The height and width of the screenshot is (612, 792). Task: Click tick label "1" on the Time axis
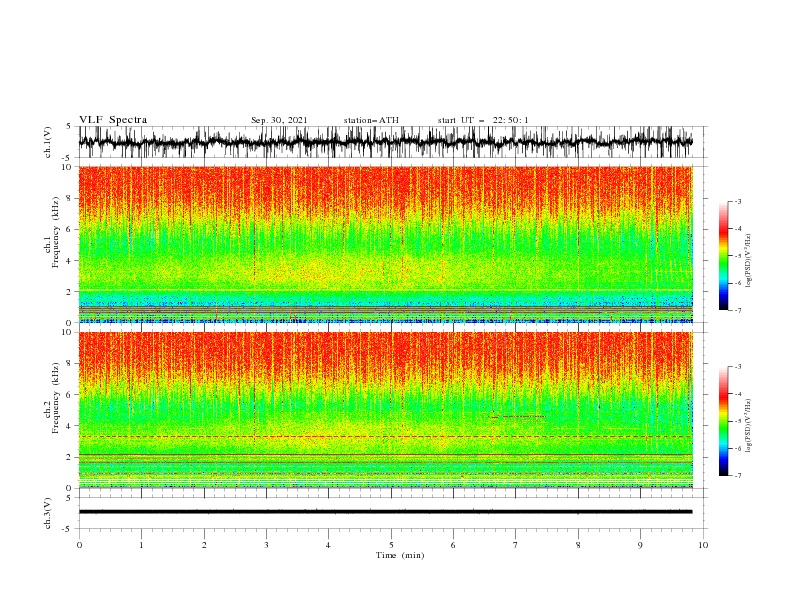[x=141, y=545]
